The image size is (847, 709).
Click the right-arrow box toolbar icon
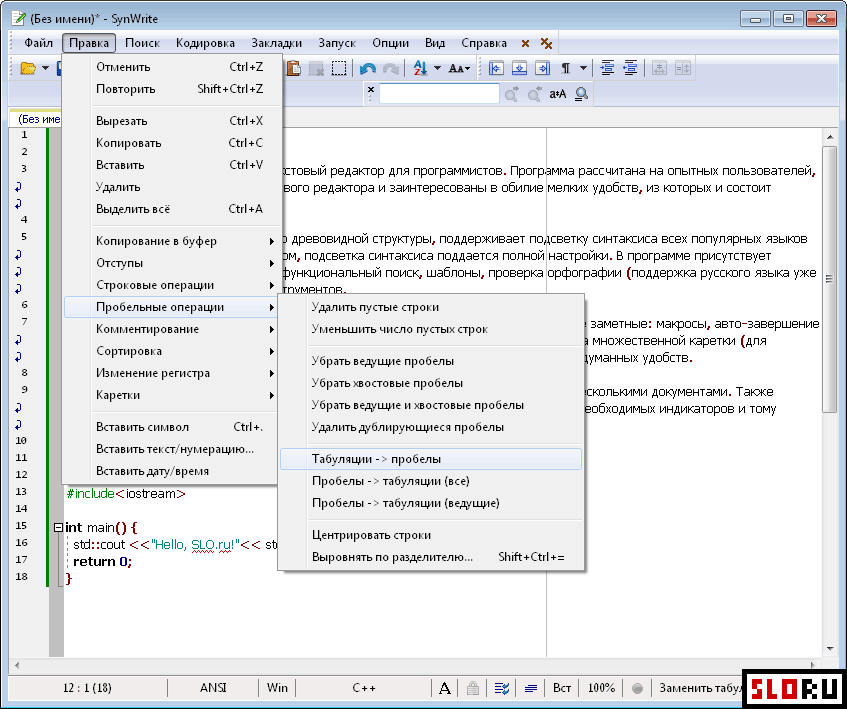point(542,69)
